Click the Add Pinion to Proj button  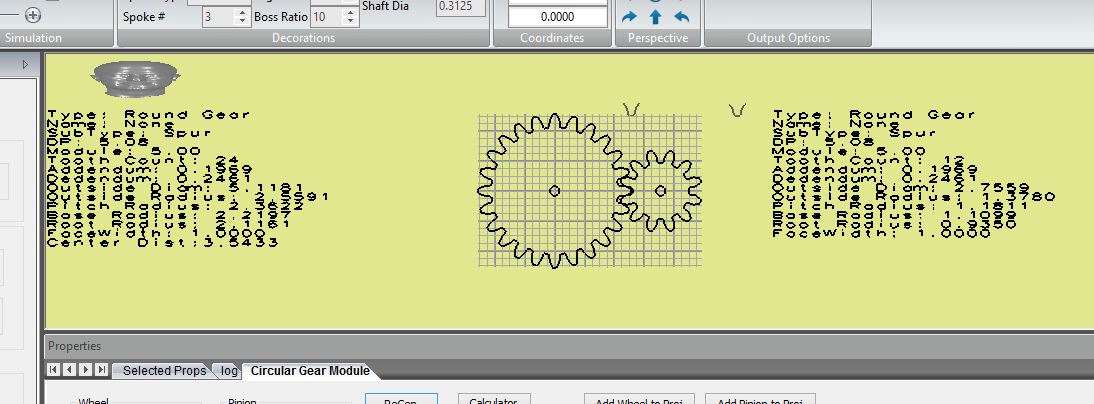click(x=760, y=399)
